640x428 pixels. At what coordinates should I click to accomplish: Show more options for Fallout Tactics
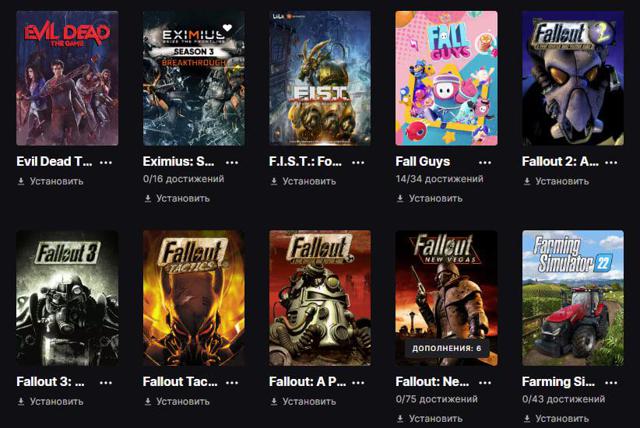[232, 382]
